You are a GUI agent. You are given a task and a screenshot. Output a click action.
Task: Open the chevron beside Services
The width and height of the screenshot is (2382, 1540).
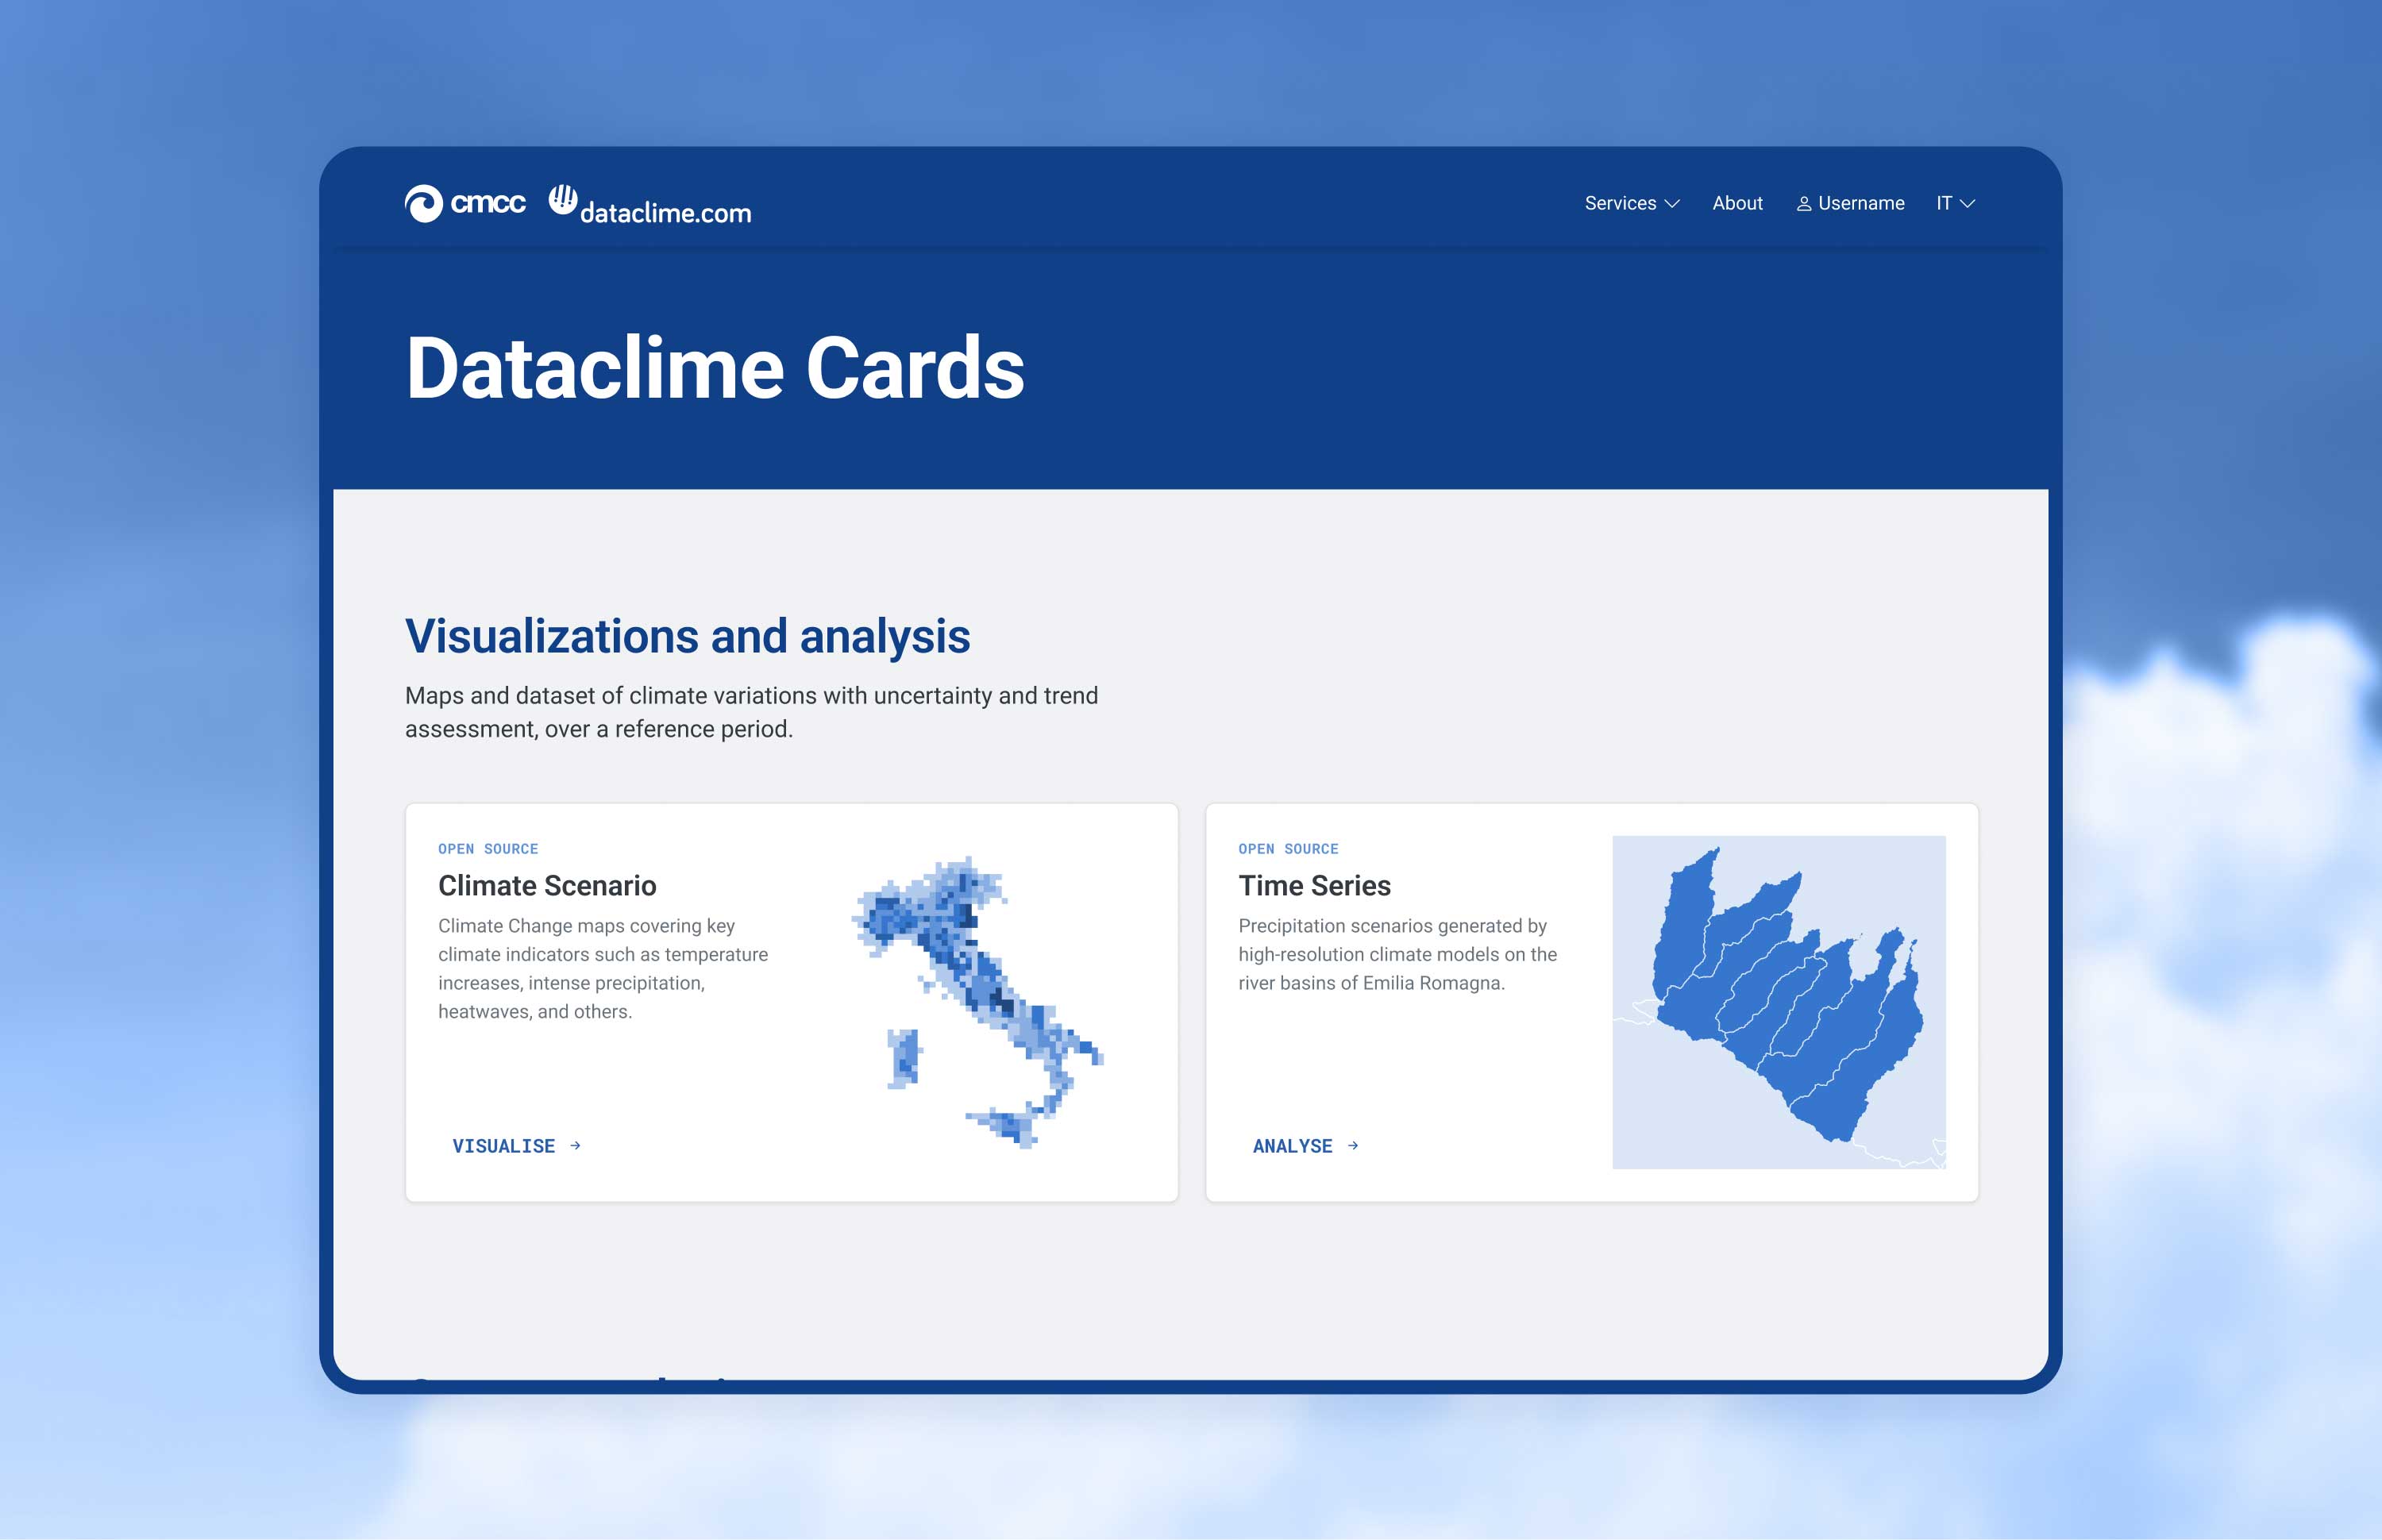coord(1672,203)
